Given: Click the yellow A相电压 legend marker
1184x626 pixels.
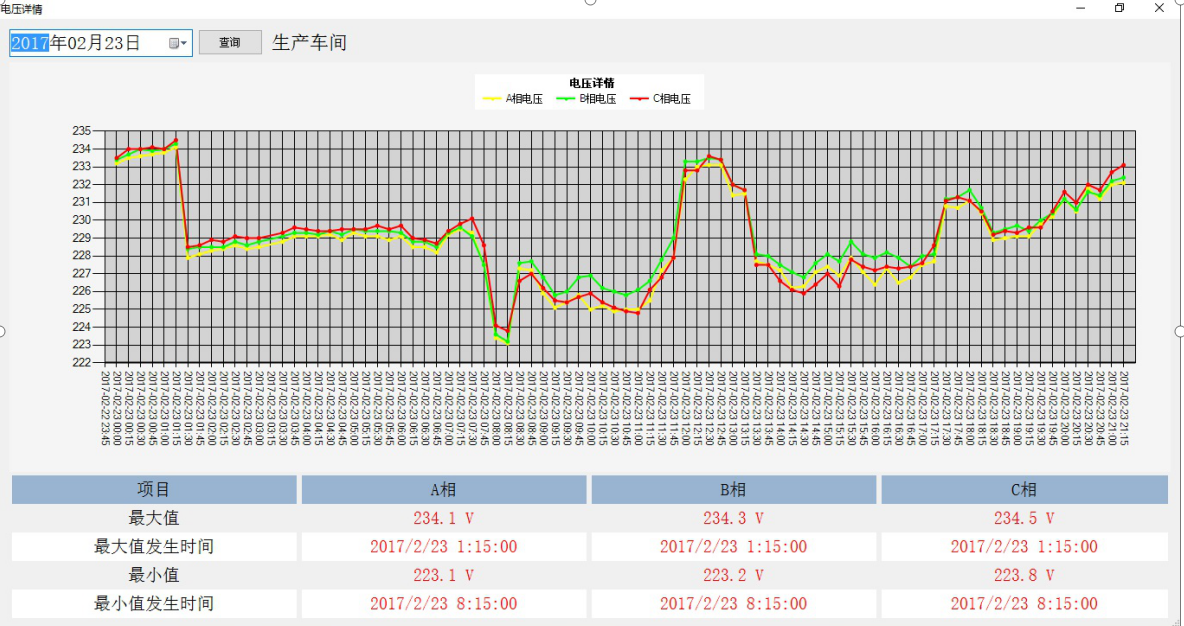Looking at the screenshot, I should click(x=491, y=99).
